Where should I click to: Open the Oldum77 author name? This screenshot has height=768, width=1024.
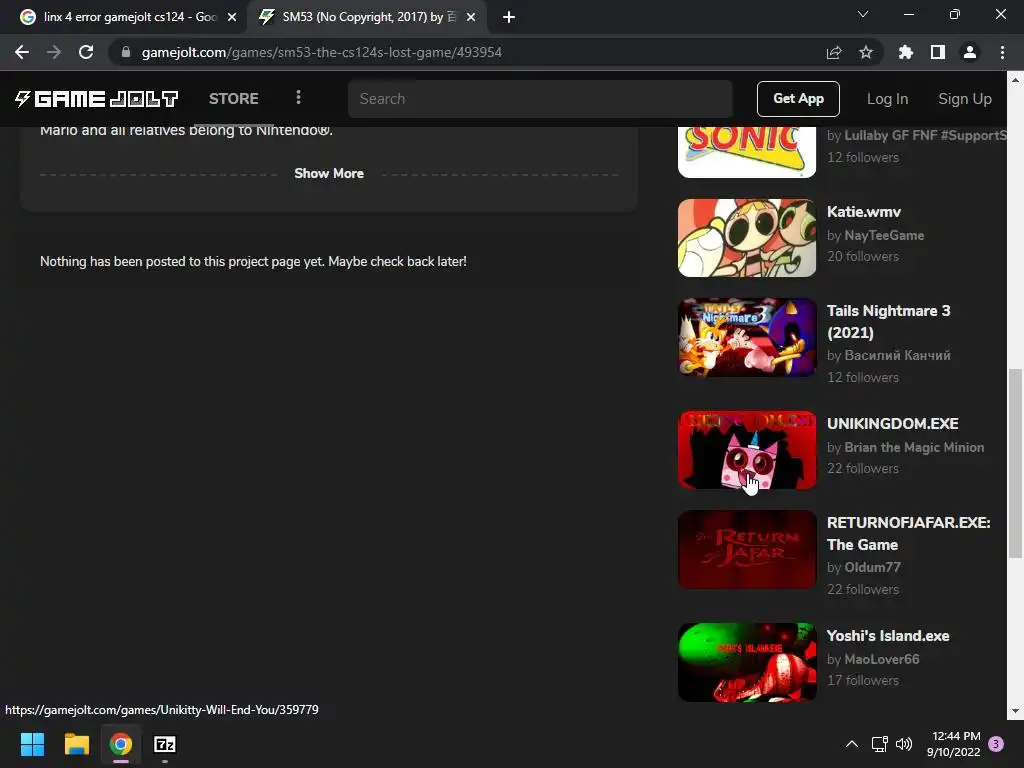pyautogui.click(x=872, y=567)
